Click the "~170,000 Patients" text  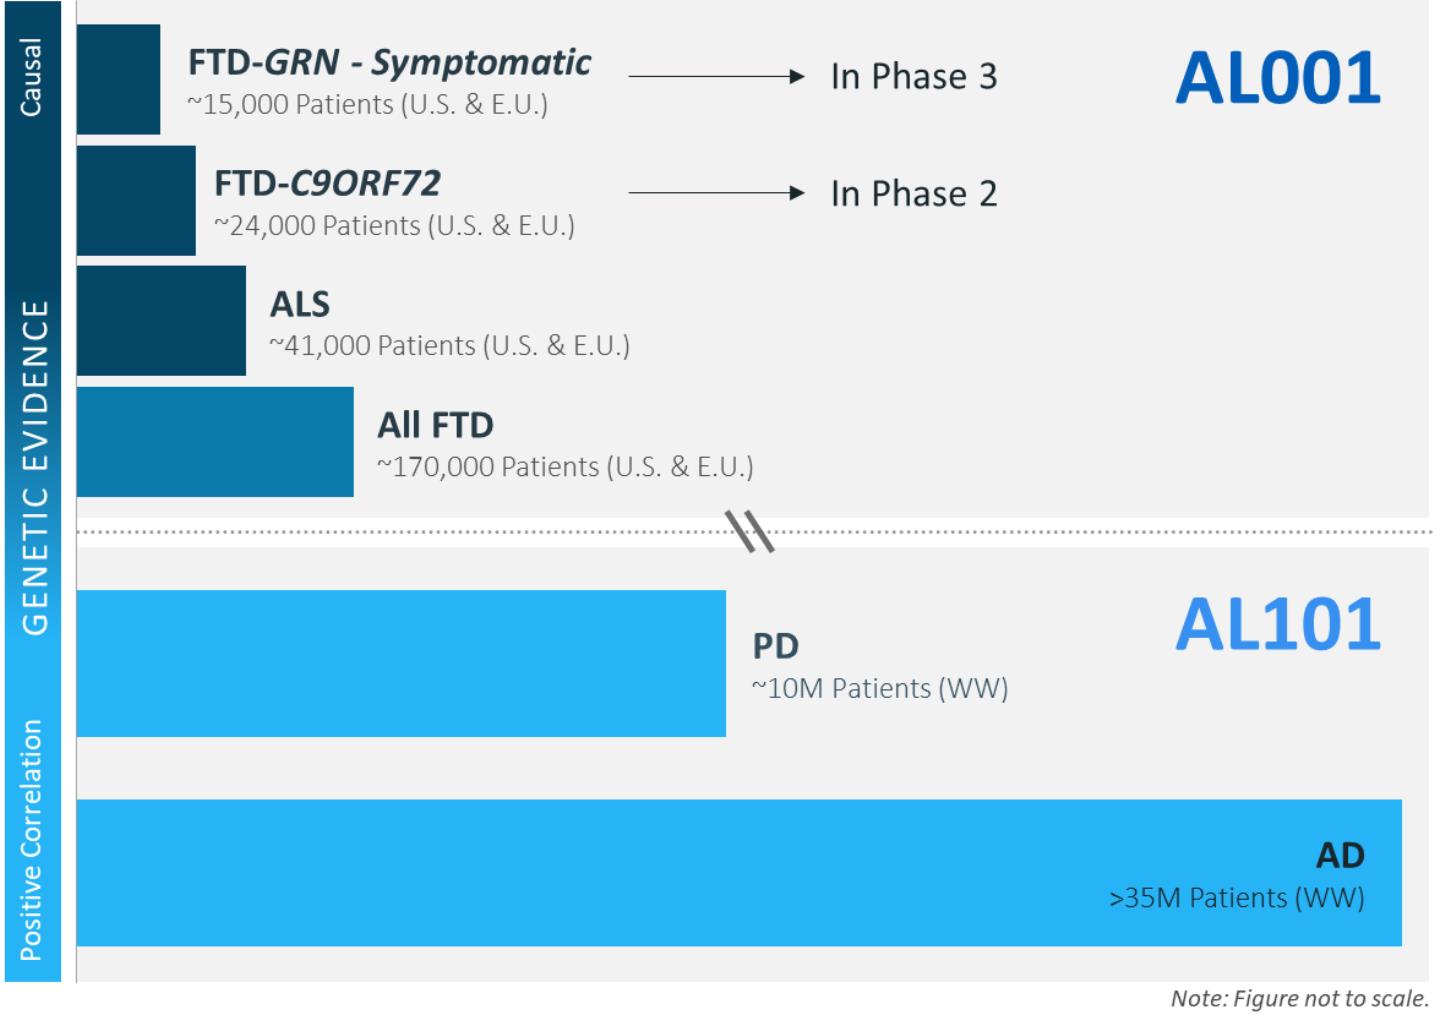click(565, 467)
